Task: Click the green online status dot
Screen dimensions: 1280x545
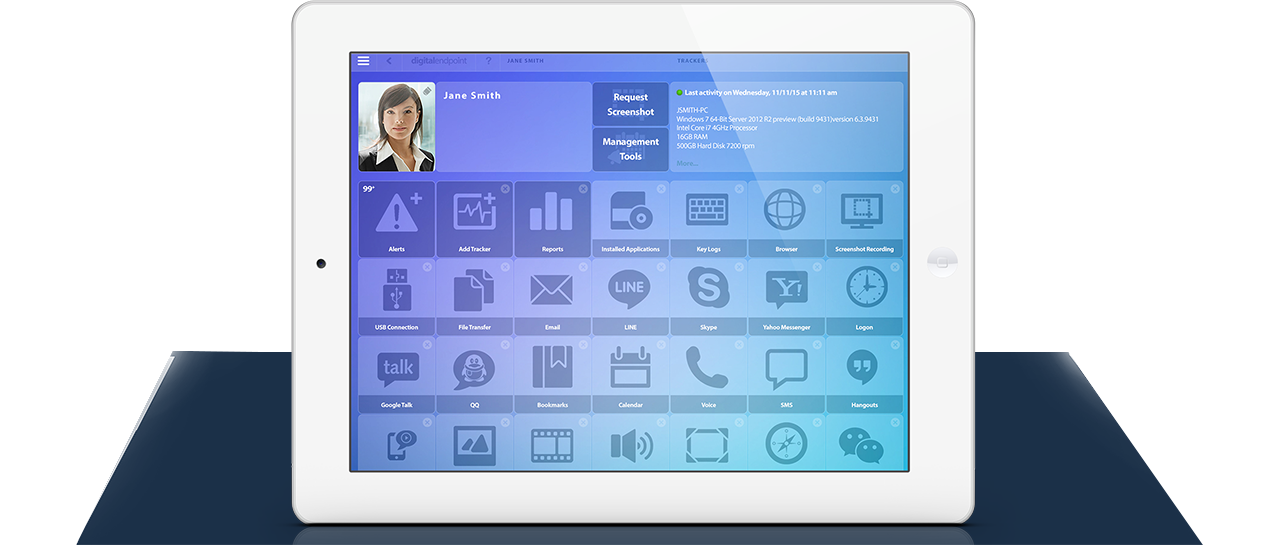Action: tap(680, 92)
